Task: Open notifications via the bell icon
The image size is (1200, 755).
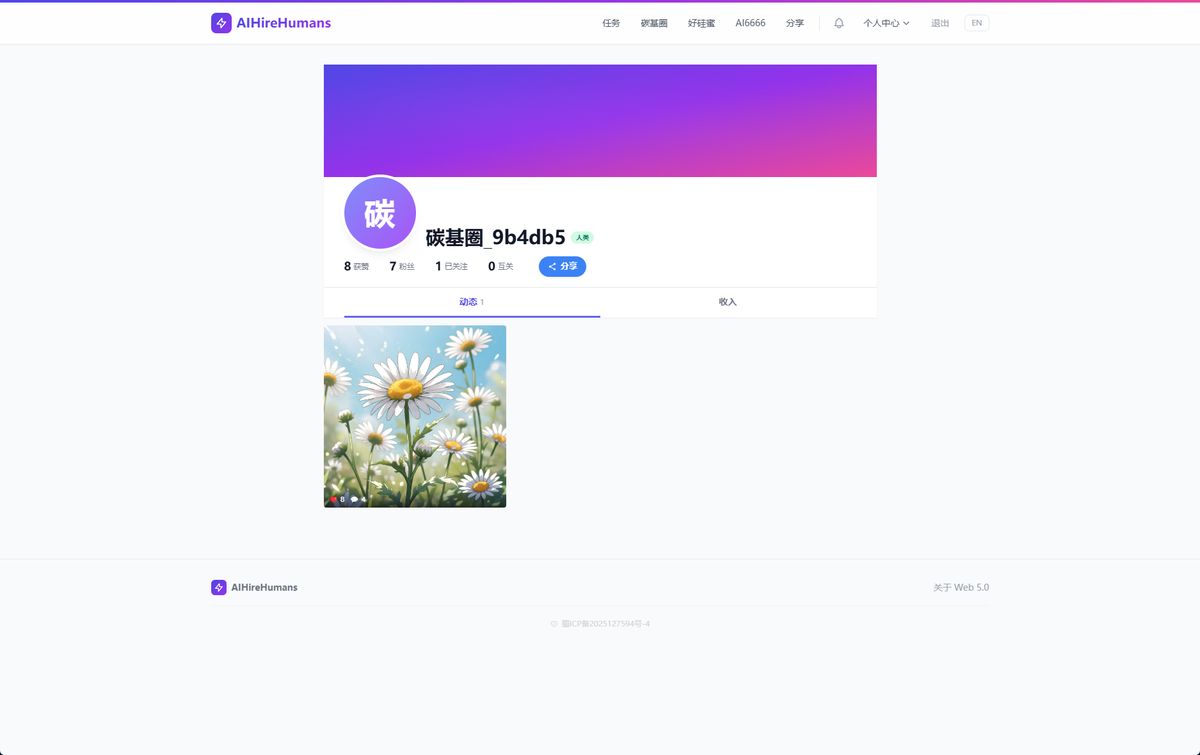Action: [839, 23]
